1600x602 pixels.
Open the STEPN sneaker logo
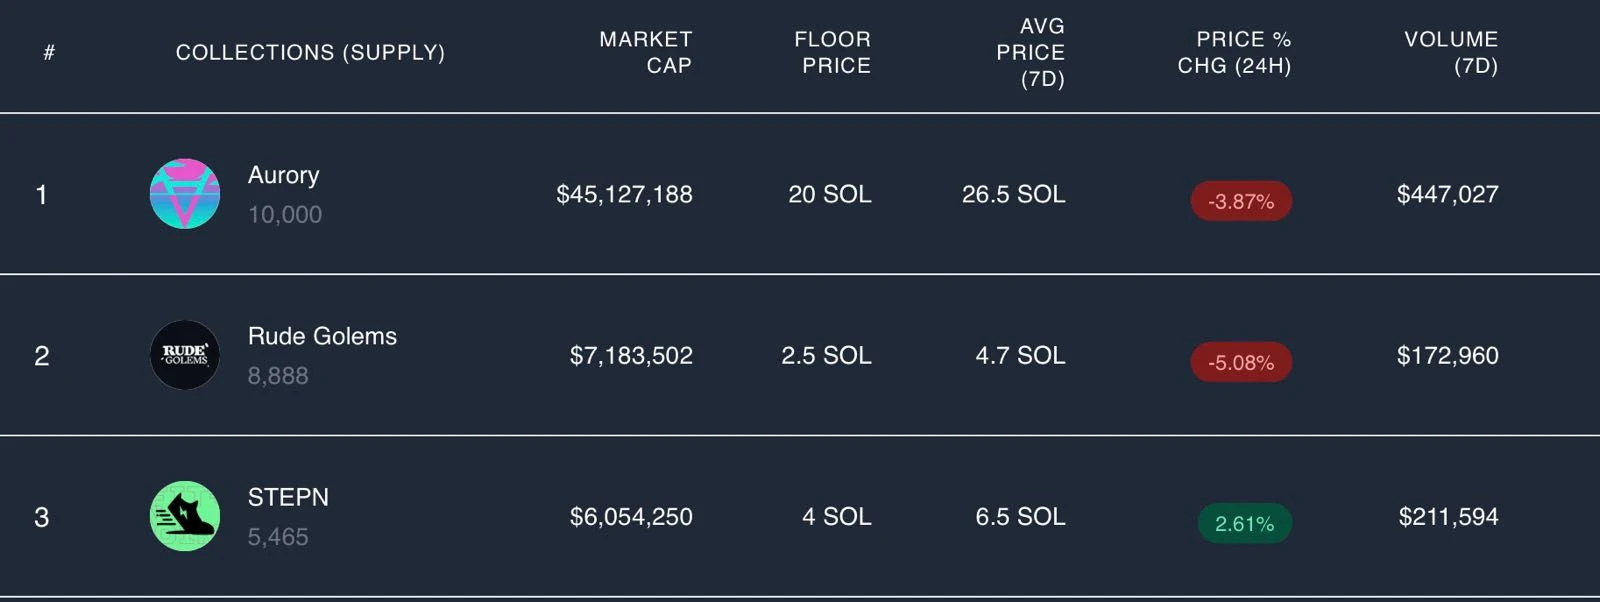coord(185,516)
